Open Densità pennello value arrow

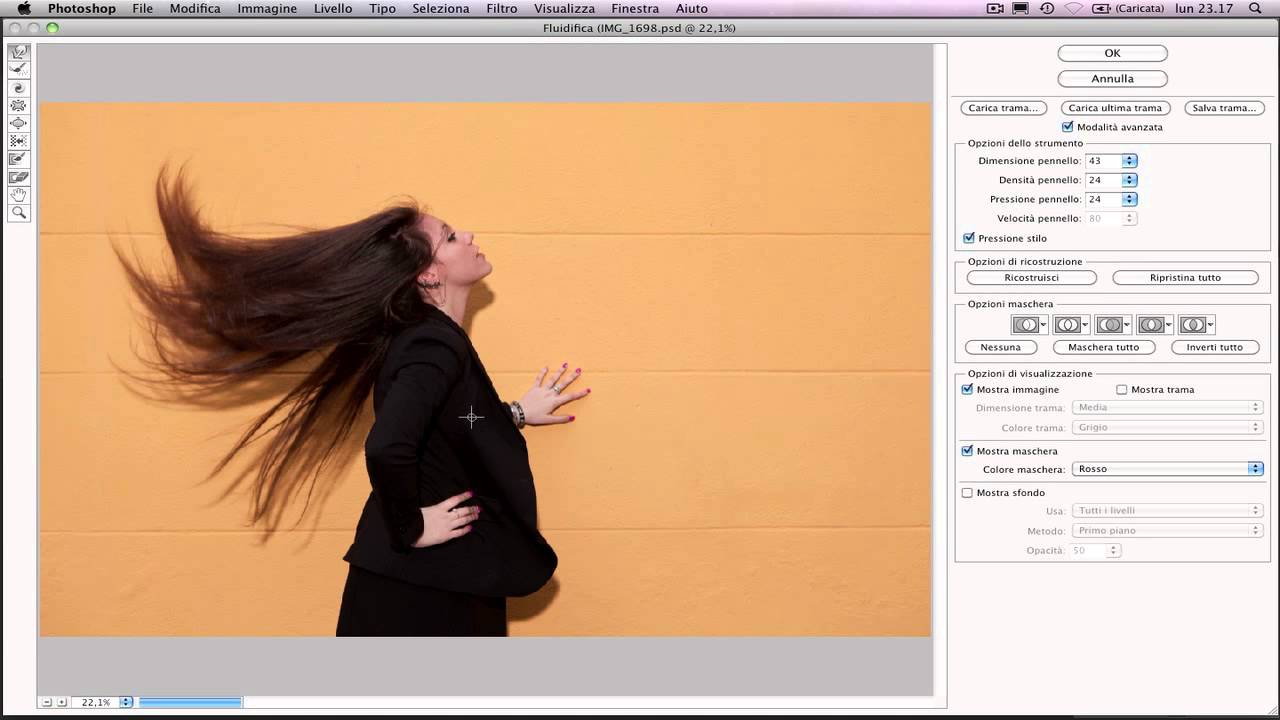(1129, 180)
